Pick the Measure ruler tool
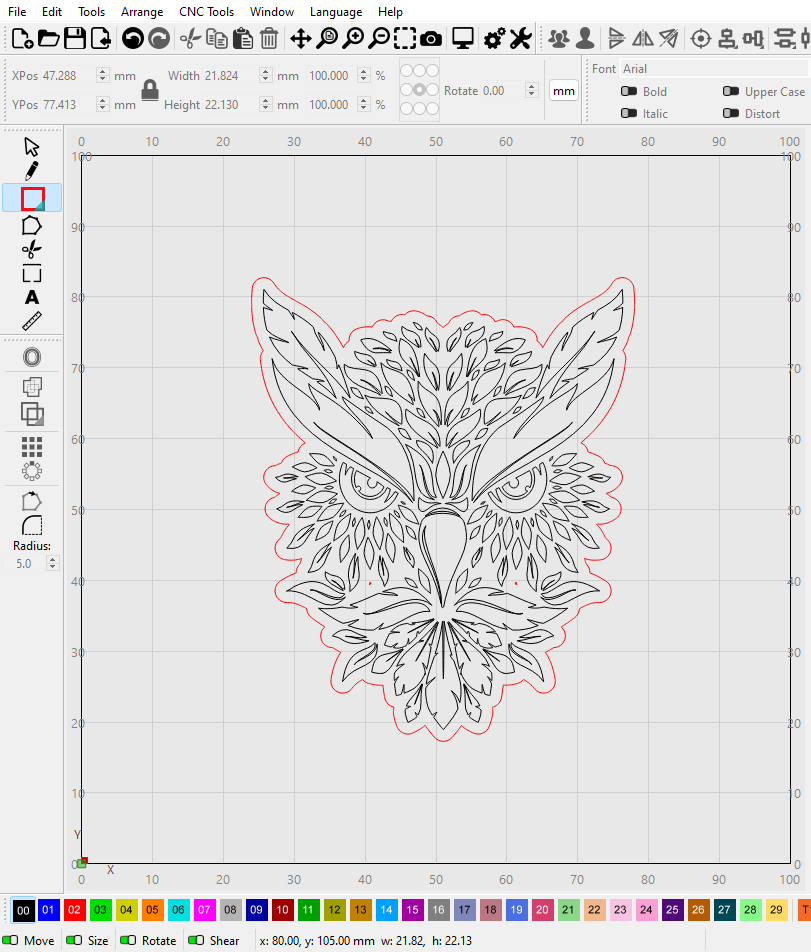The image size is (811, 952). click(32, 322)
